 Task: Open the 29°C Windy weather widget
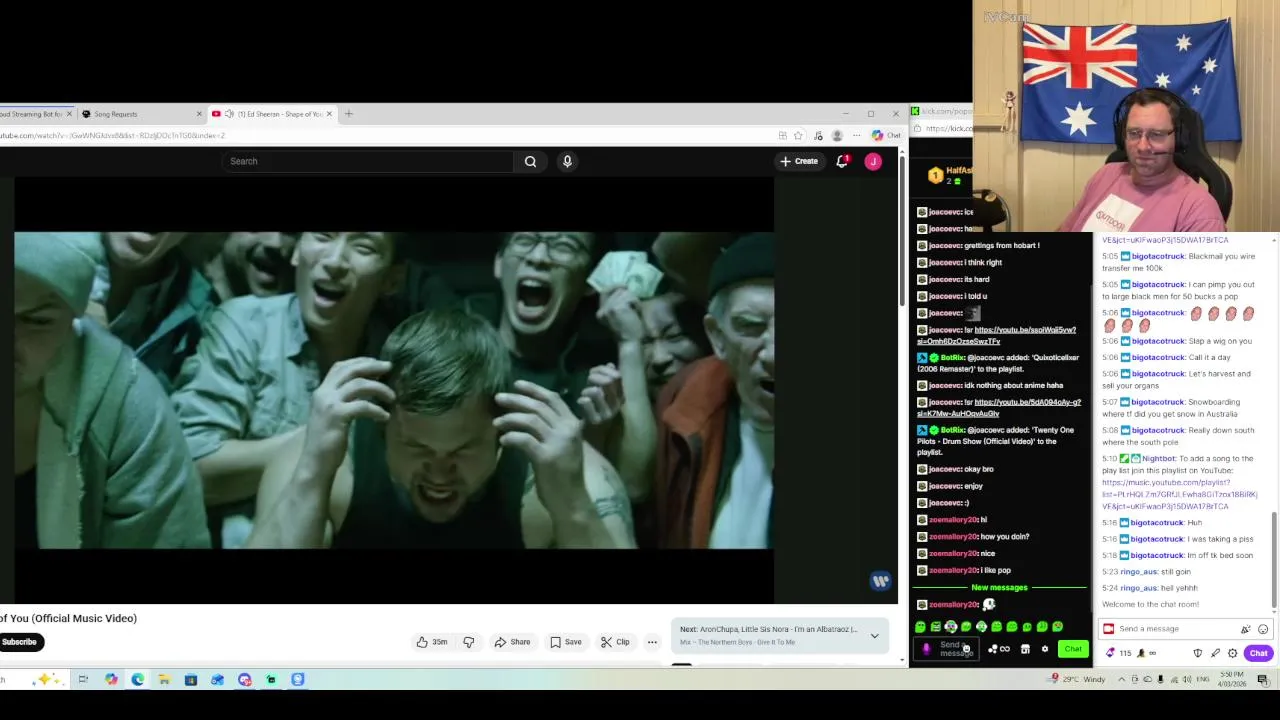click(x=1077, y=680)
